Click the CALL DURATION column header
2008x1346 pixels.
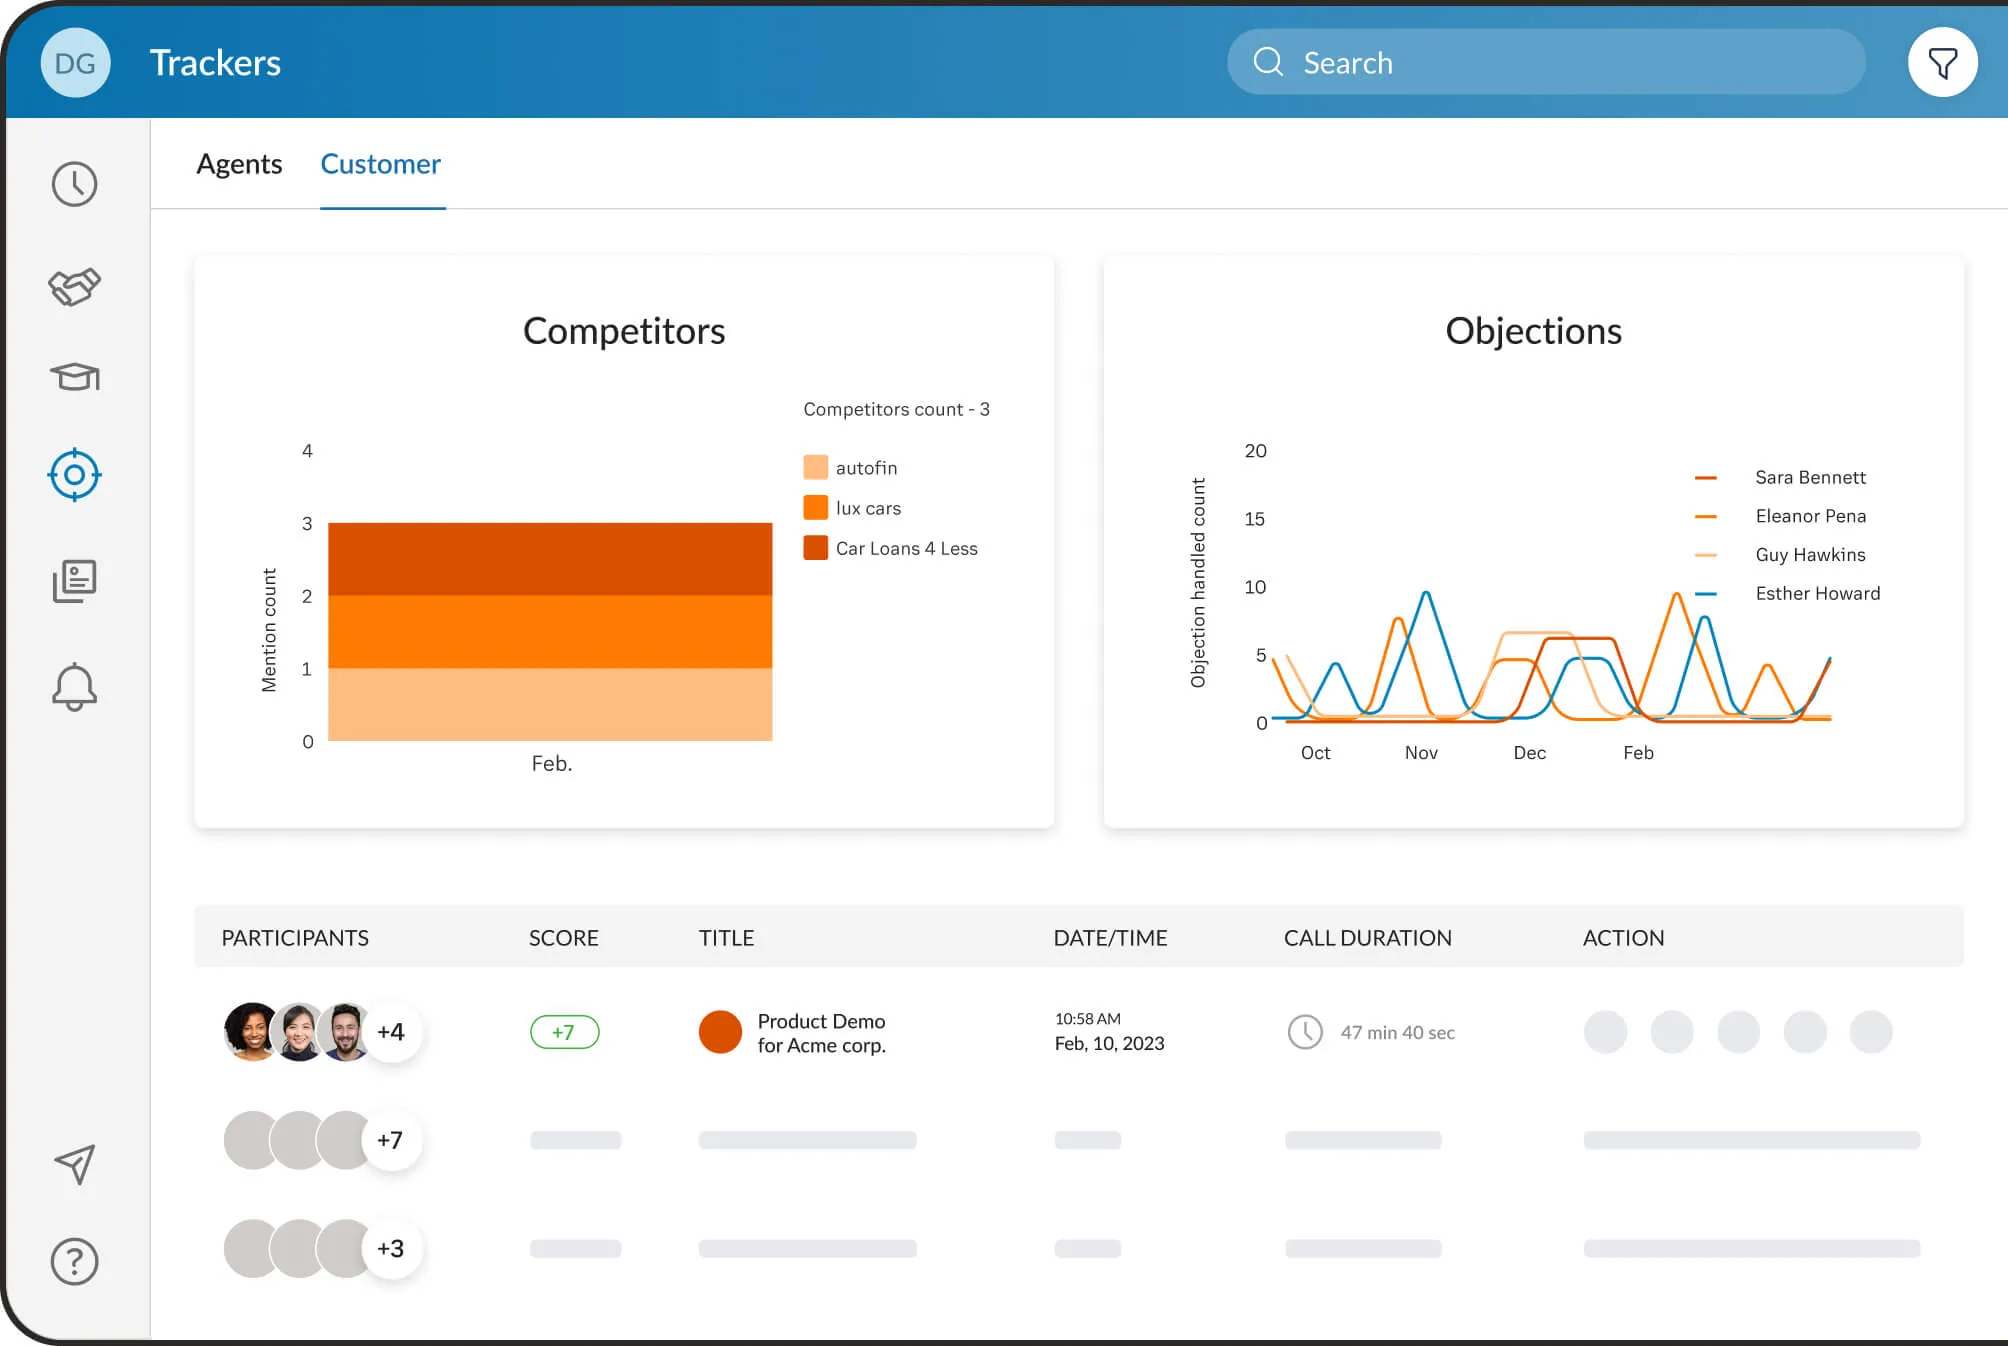coord(1368,938)
